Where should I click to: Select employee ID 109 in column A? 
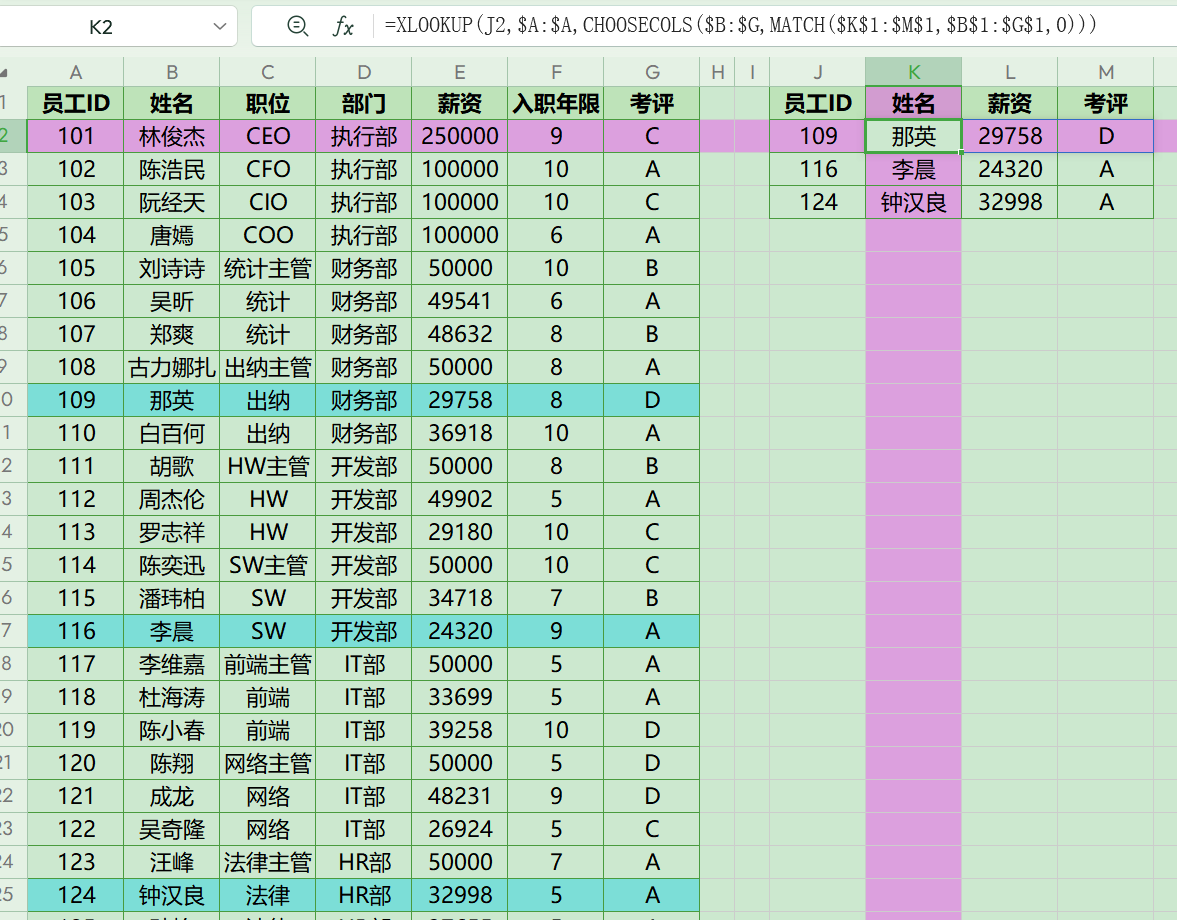76,400
